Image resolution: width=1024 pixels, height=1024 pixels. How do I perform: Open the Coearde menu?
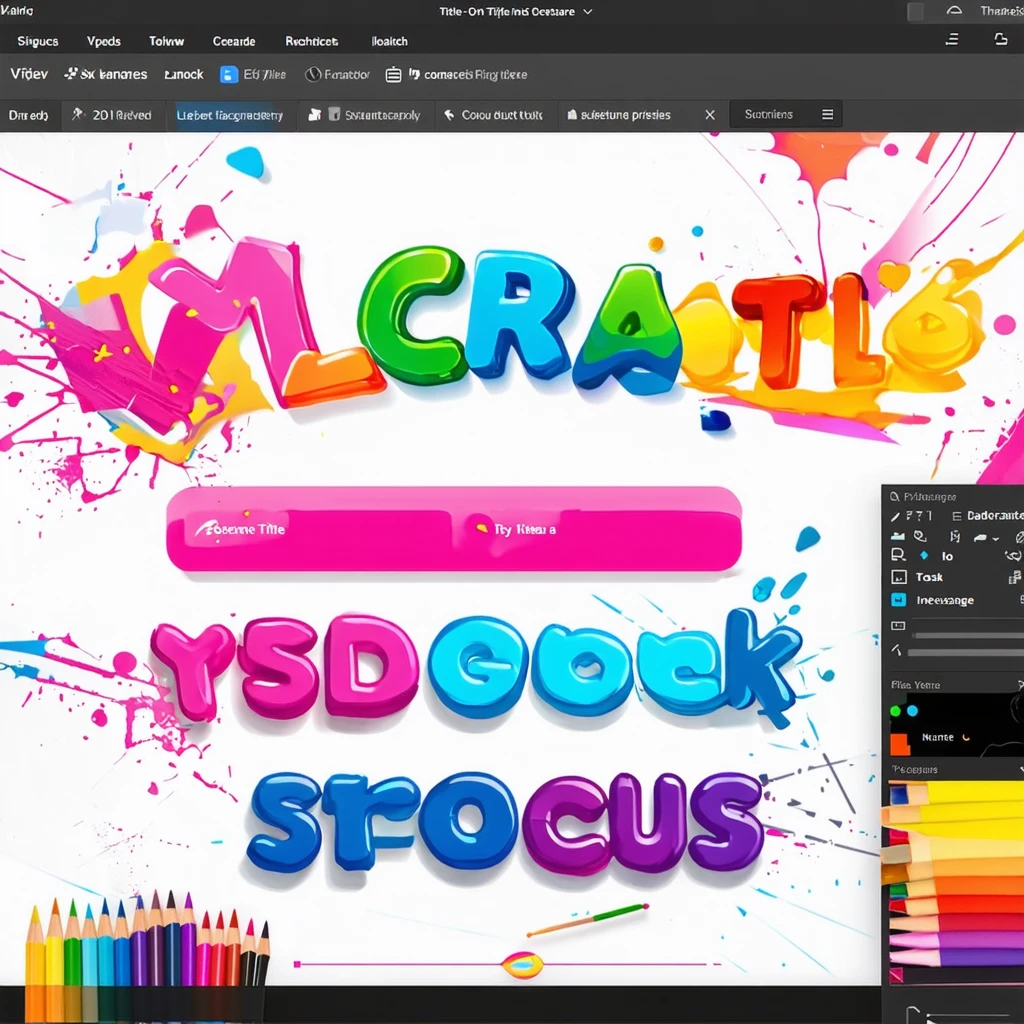click(234, 41)
